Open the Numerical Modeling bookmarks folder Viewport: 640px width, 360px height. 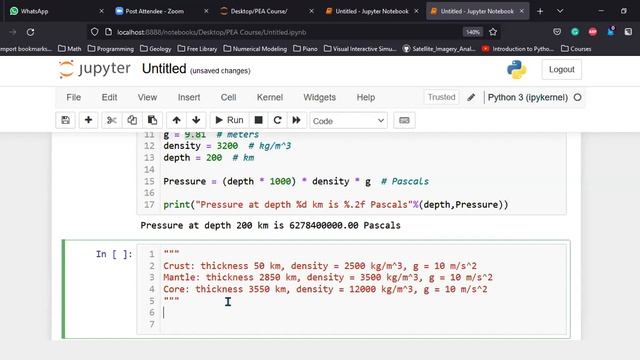tap(255, 49)
